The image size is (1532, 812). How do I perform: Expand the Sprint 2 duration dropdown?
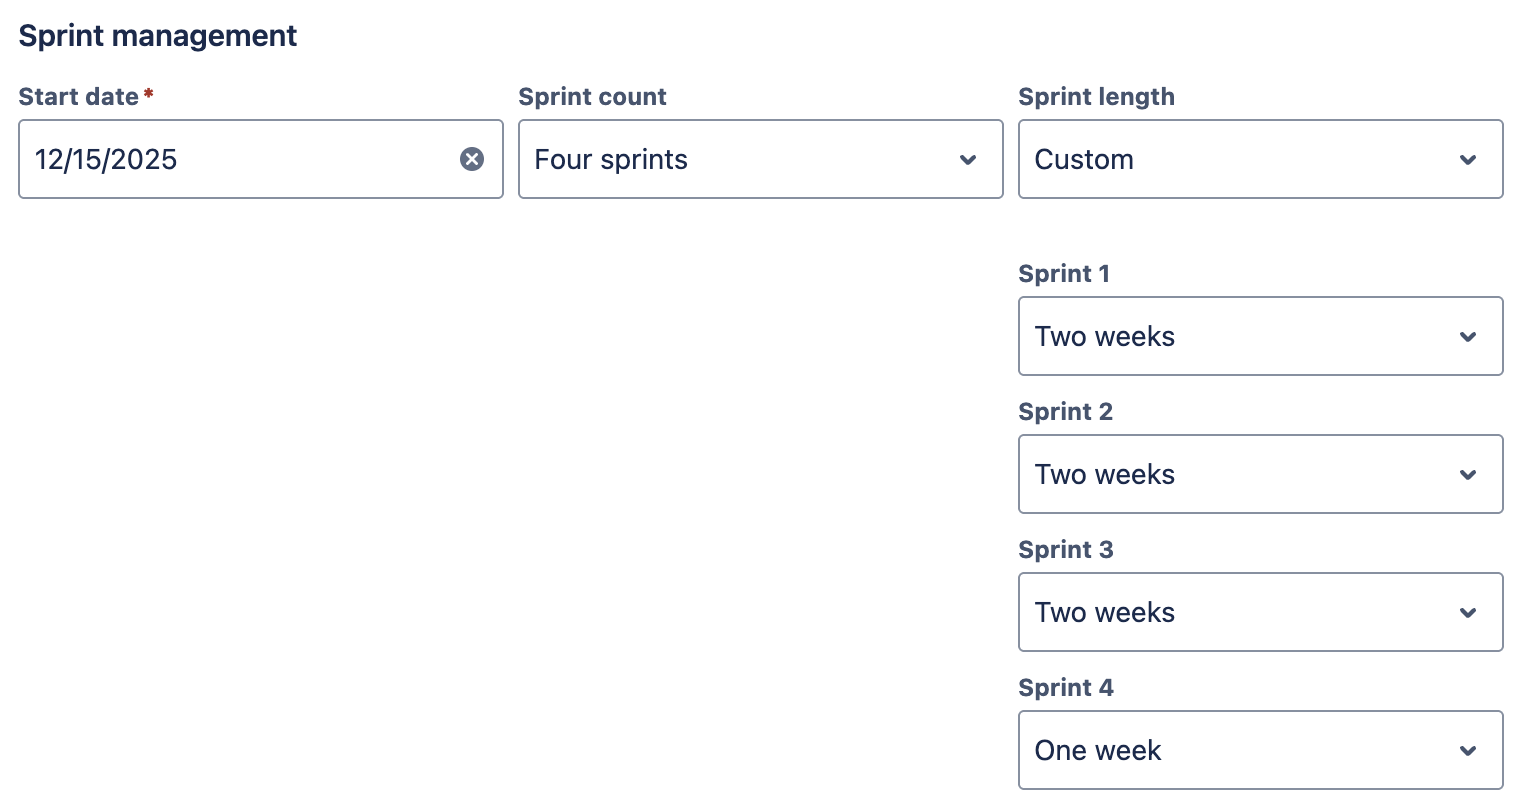[x=1240, y=474]
